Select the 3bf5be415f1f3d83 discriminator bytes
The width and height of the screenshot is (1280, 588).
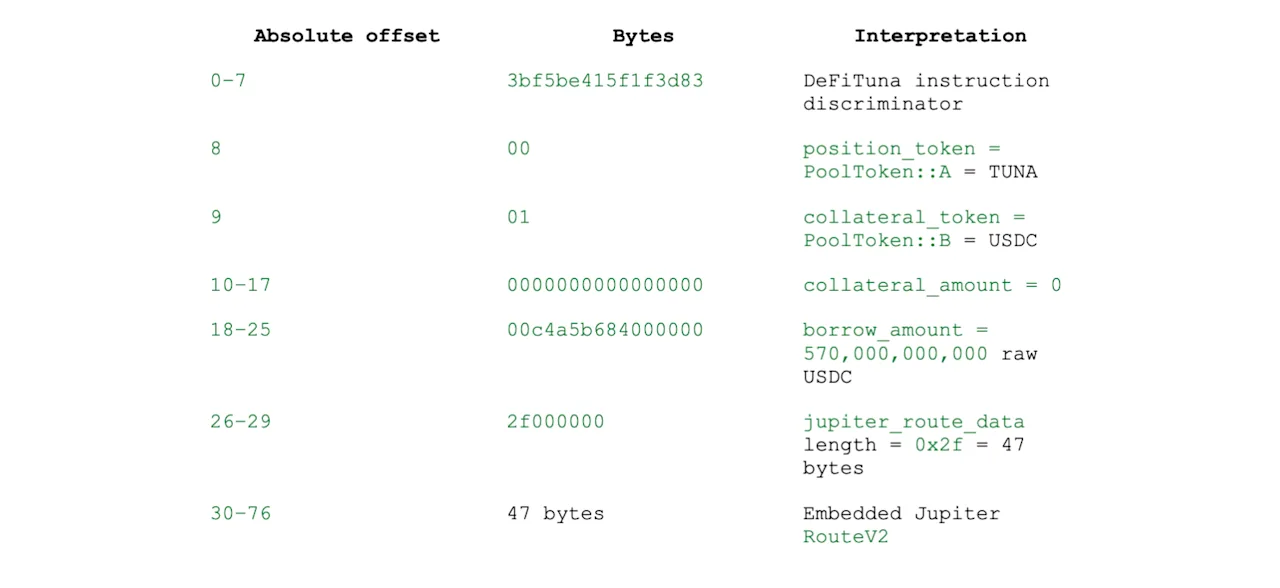click(605, 81)
